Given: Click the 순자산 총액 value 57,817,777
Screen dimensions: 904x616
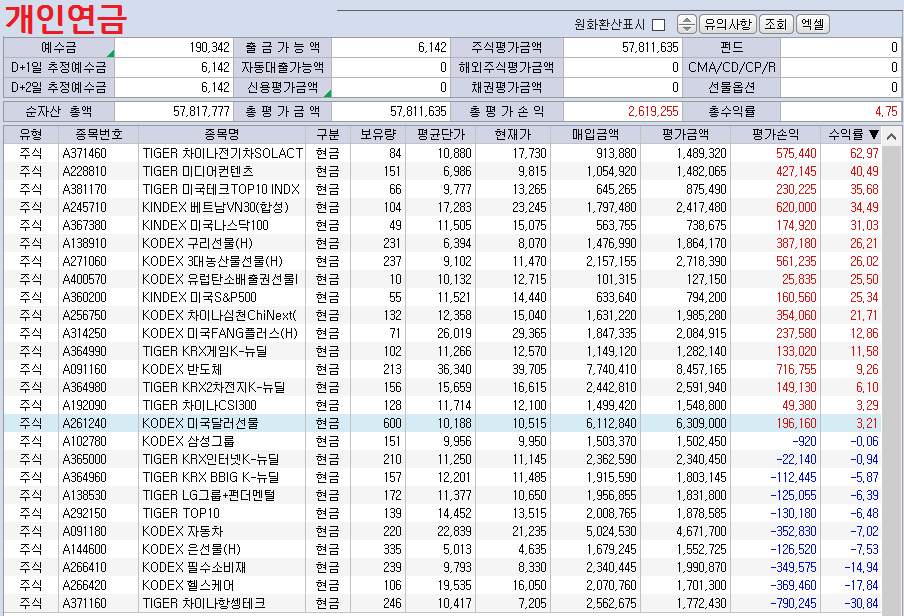Looking at the screenshot, I should coord(201,111).
